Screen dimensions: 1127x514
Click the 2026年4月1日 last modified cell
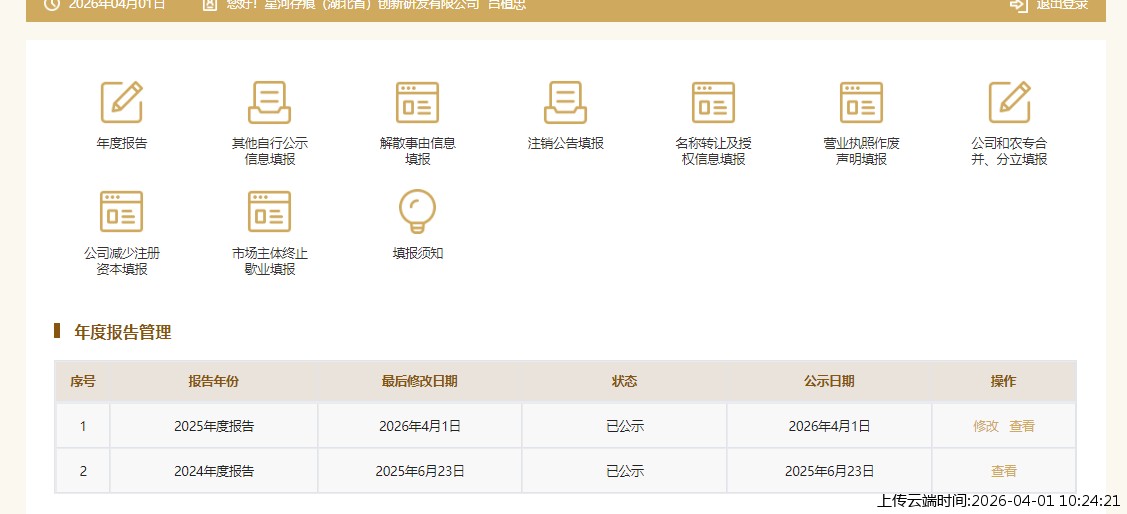420,426
